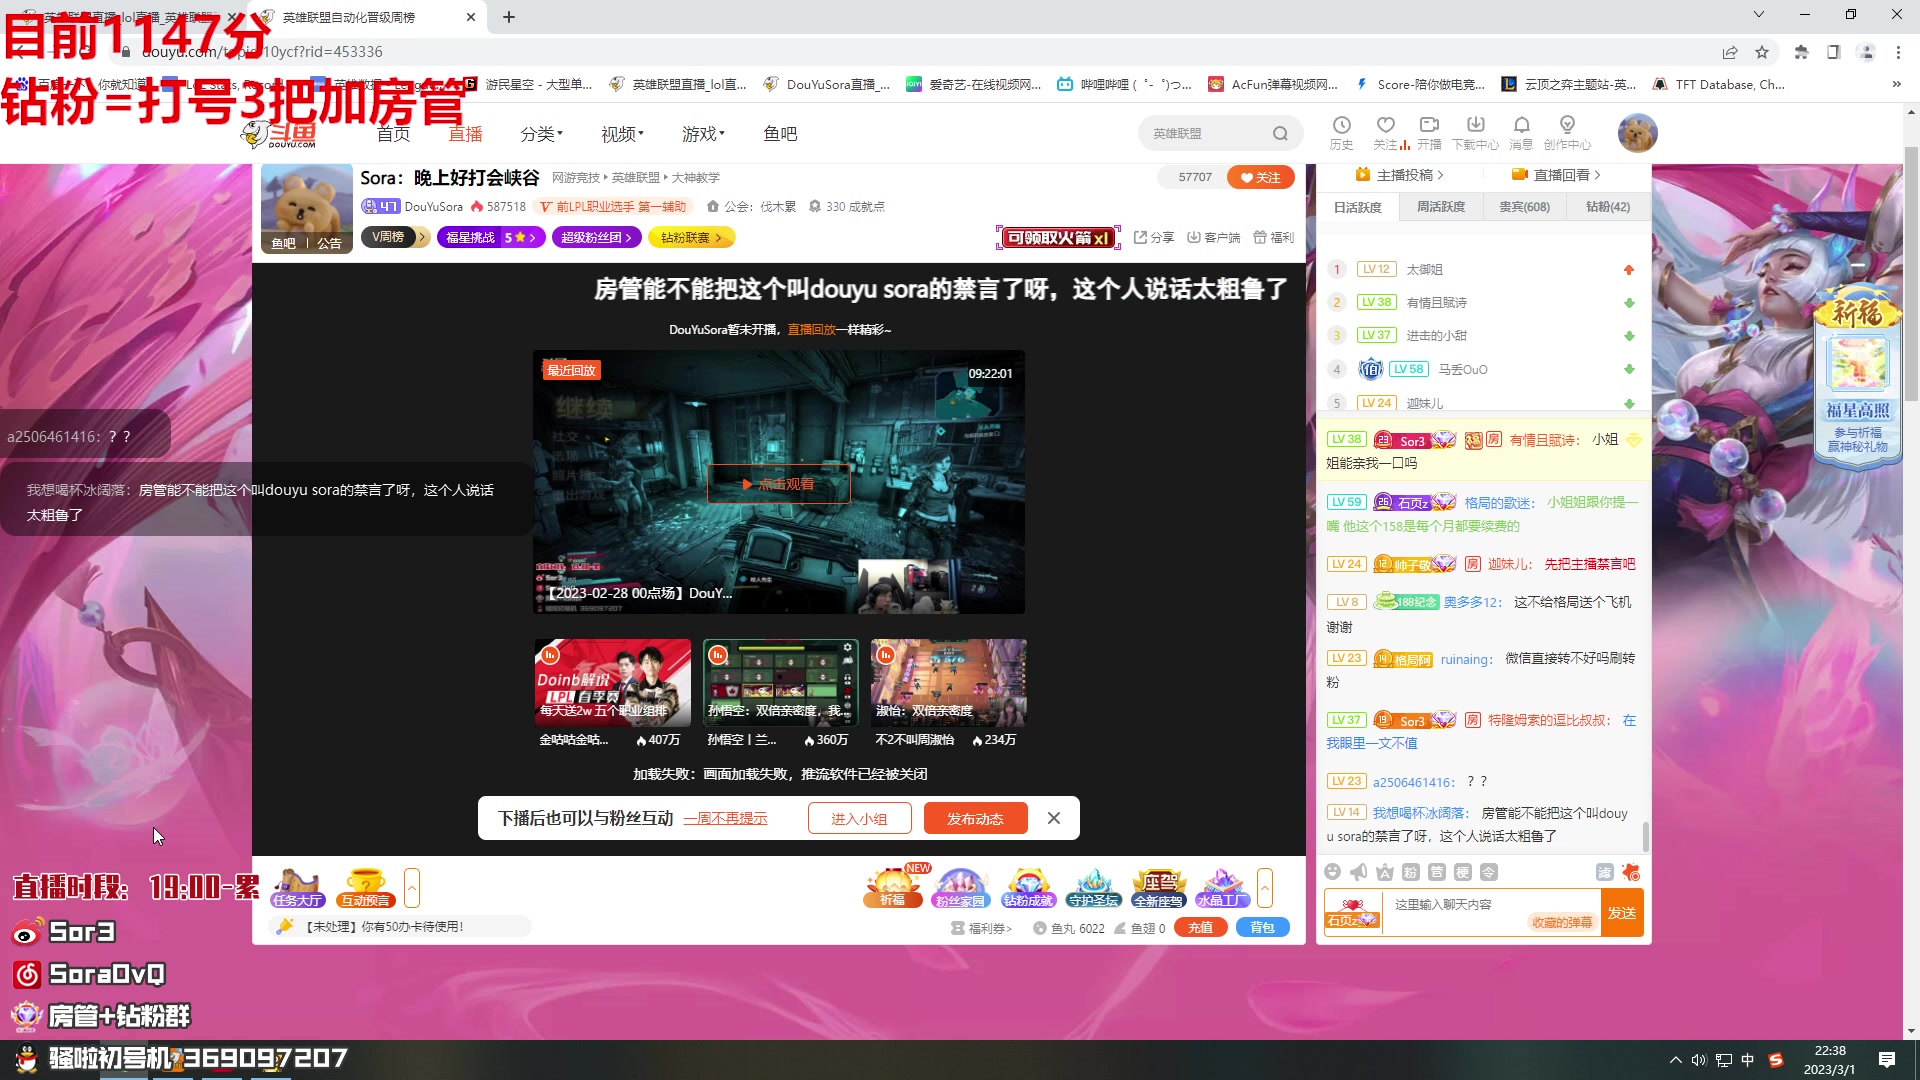Open the user avatar in header
The image size is (1920, 1080).
pos(1637,132)
